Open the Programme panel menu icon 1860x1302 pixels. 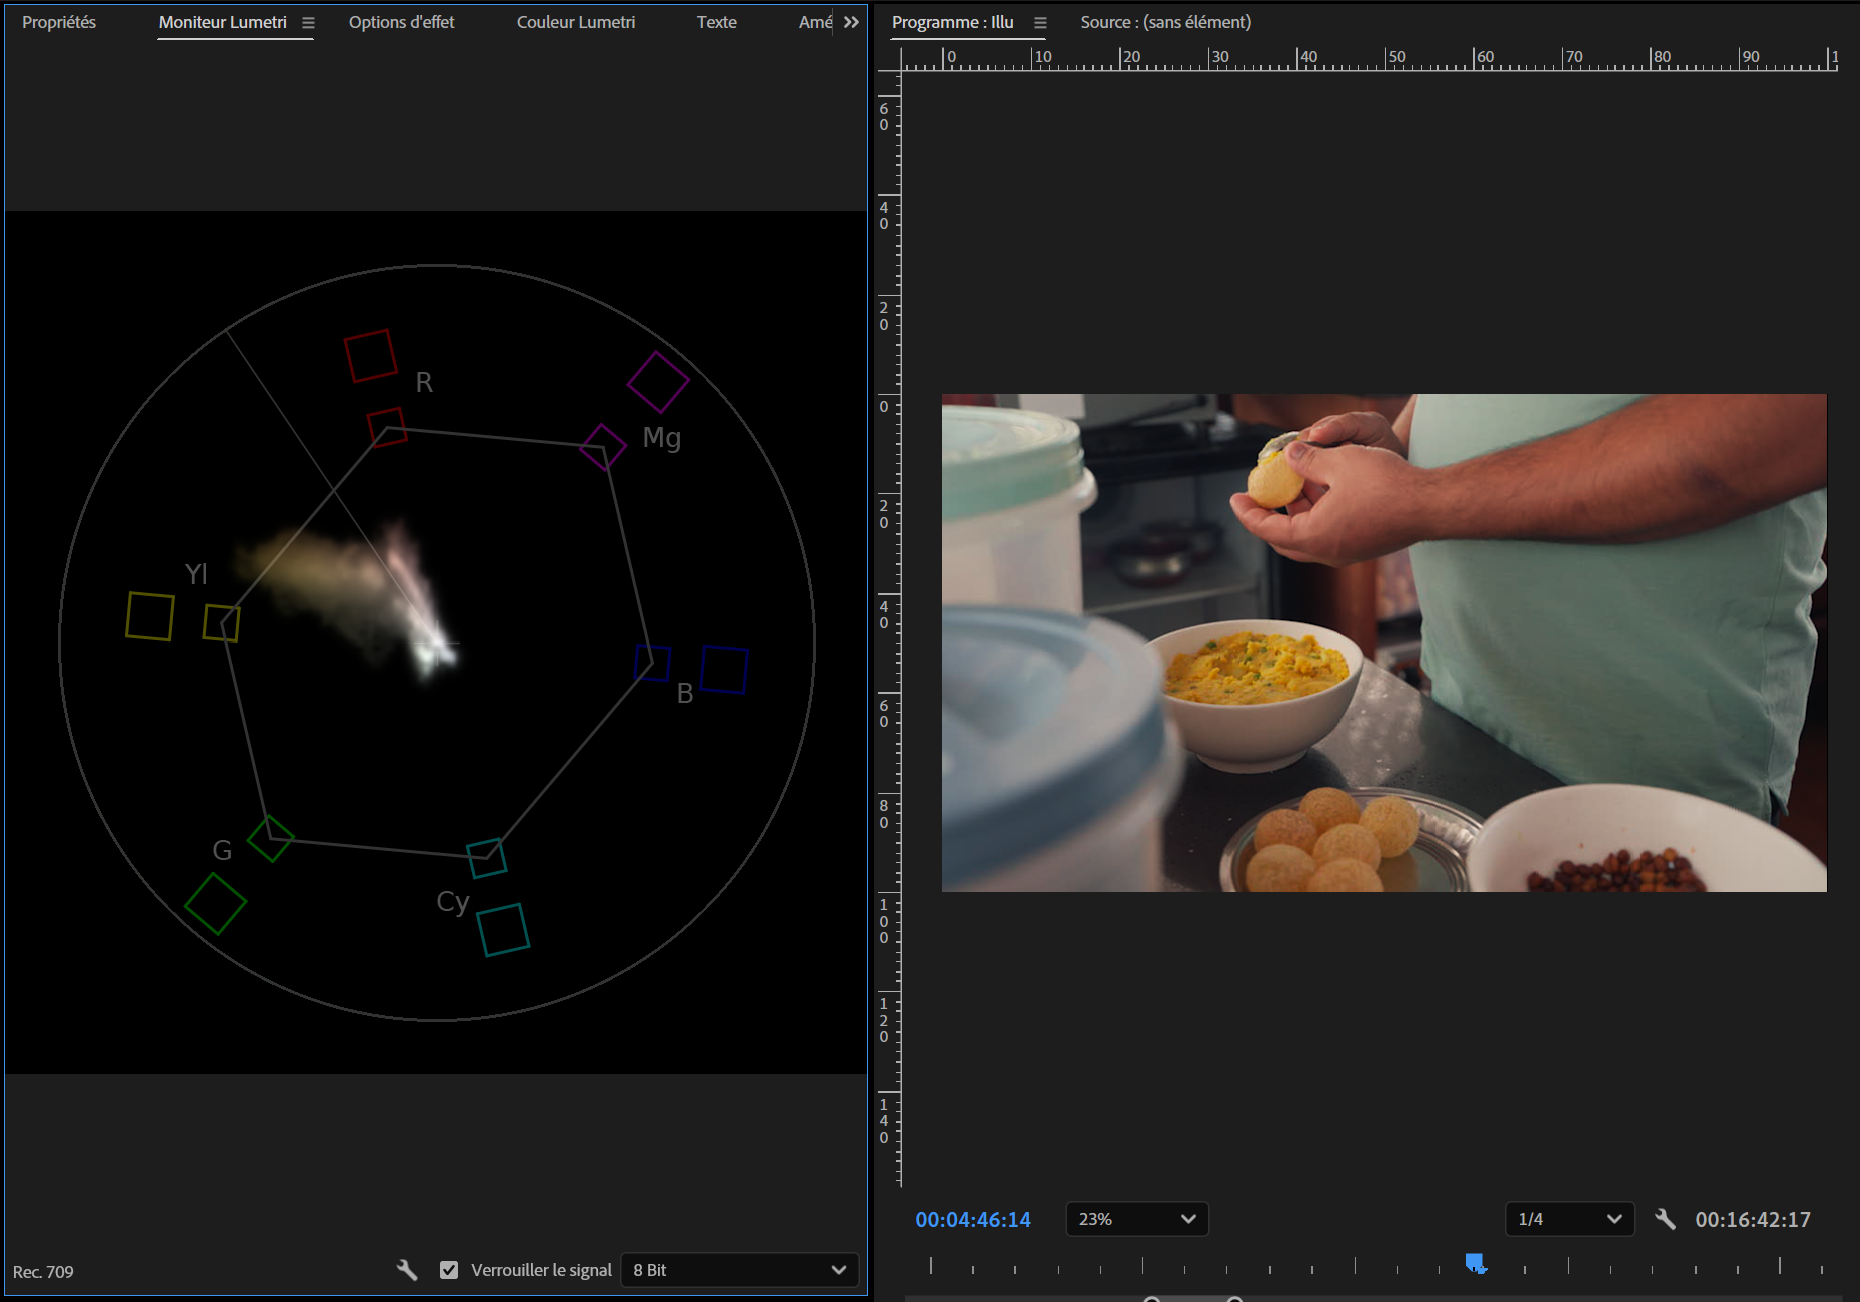[x=1040, y=22]
